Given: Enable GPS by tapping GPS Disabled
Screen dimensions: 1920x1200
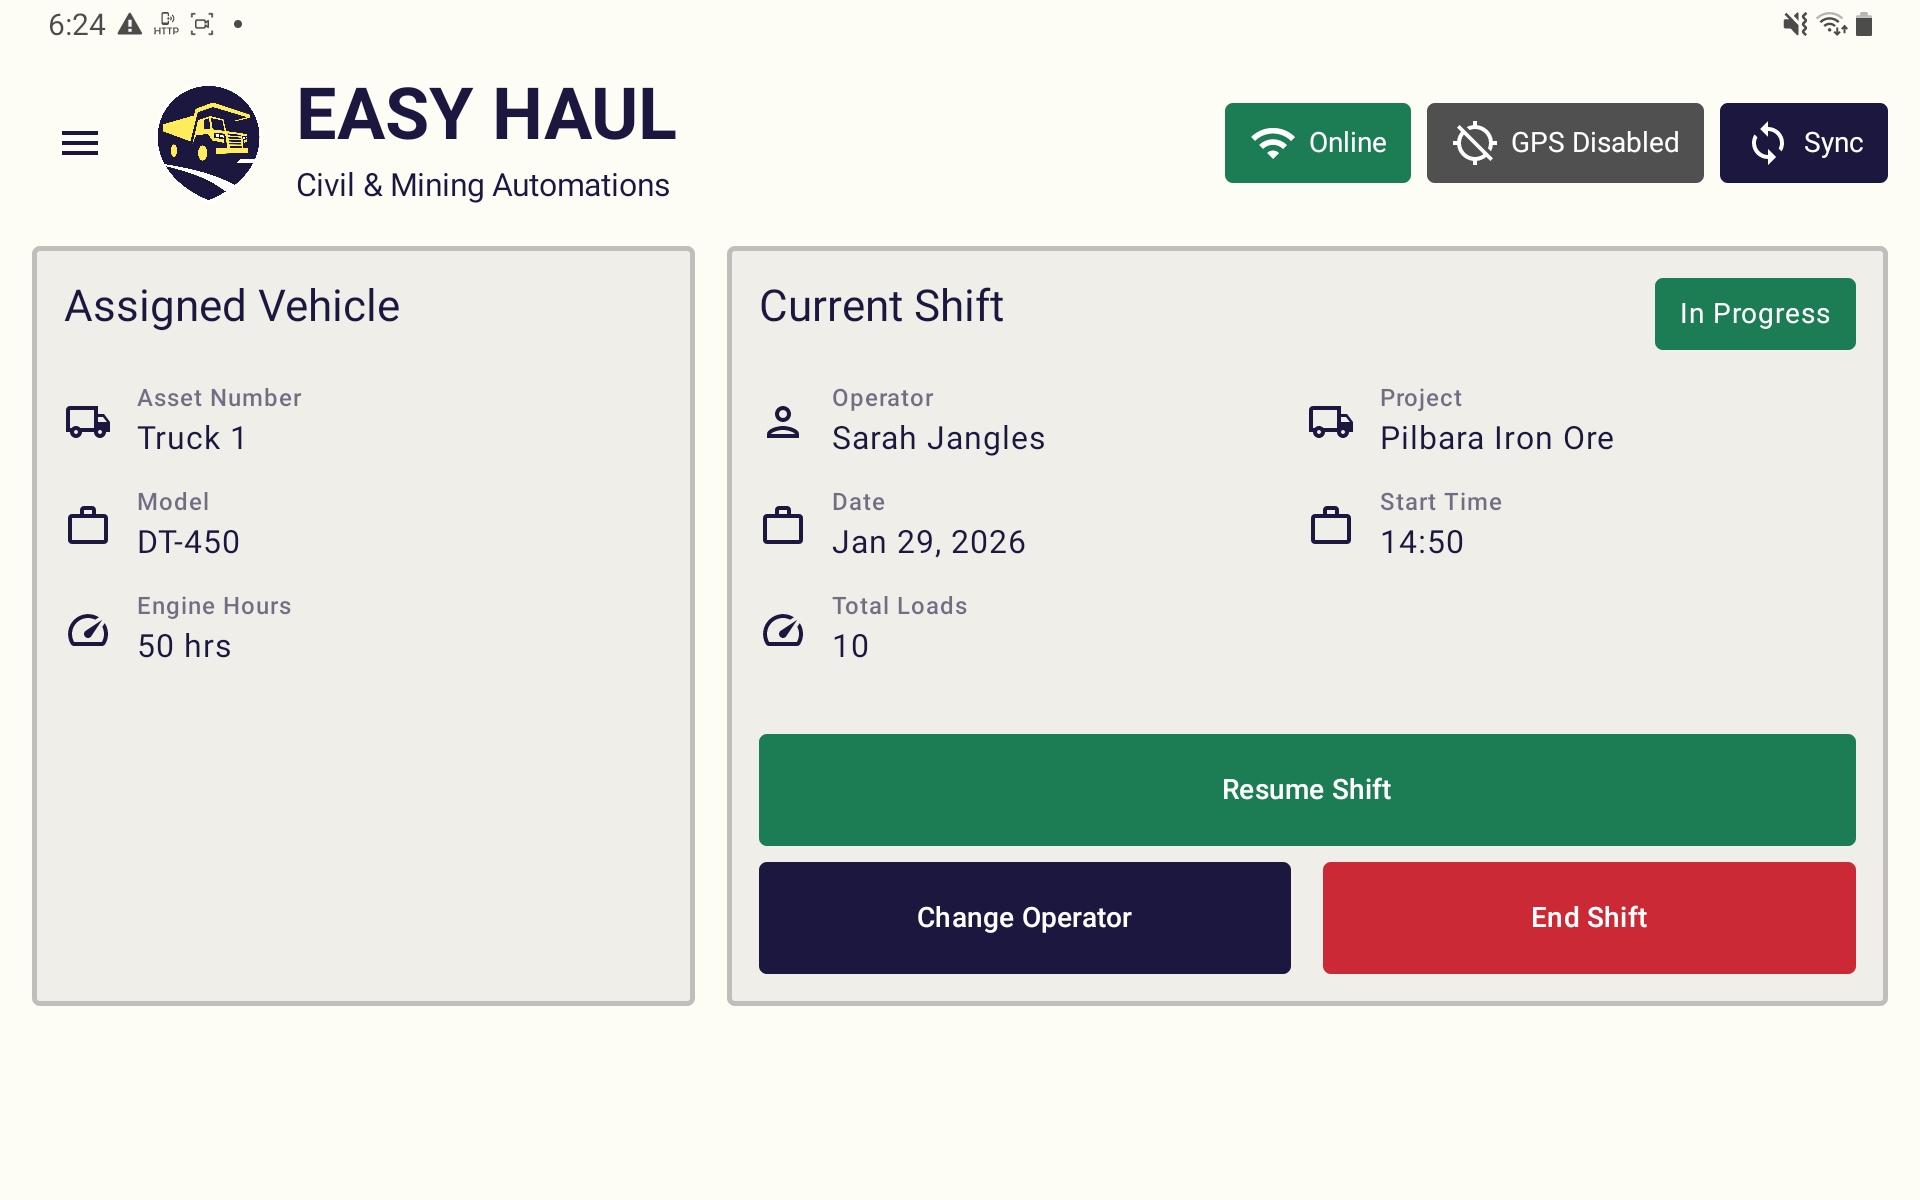Looking at the screenshot, I should [1564, 142].
